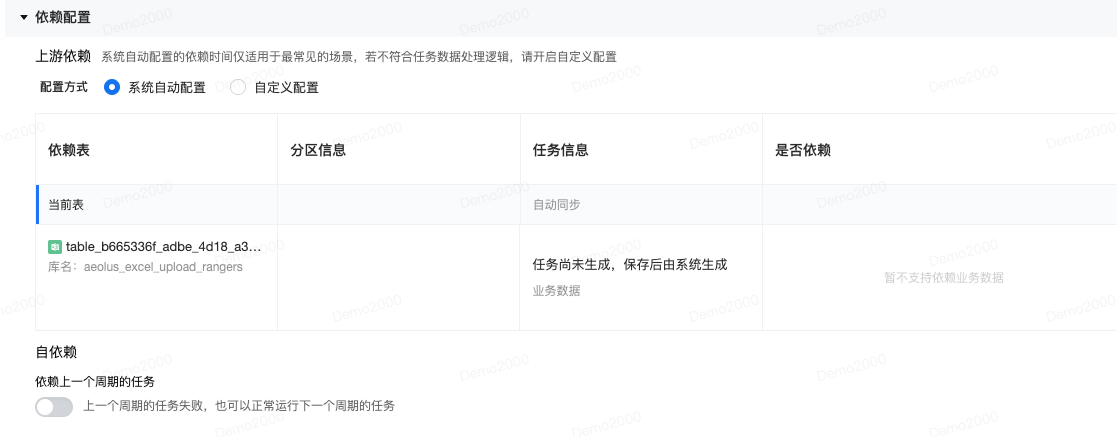Screen dimensions: 1117x437
Task: Click 暂不支持依赖业务数据 placeholder text
Action: tap(944, 277)
